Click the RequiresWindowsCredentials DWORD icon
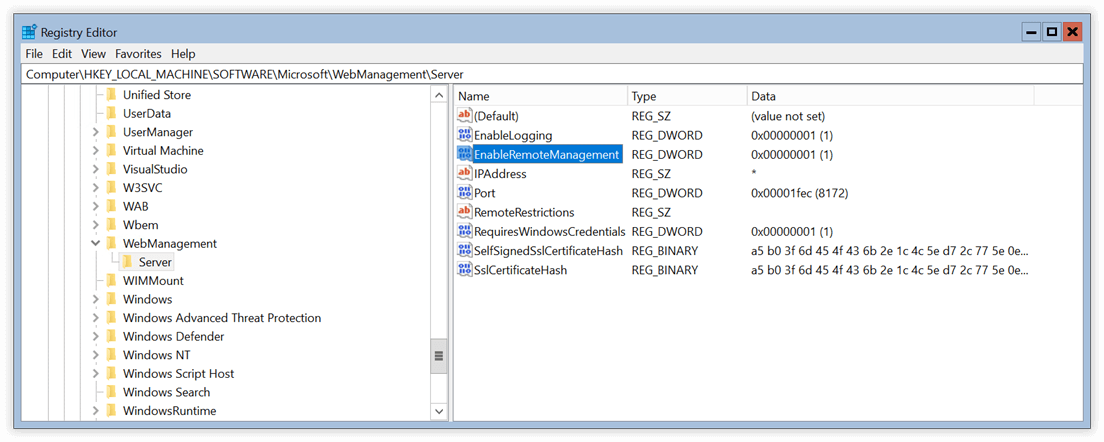Viewport: 1104px width, 442px height. click(x=465, y=231)
